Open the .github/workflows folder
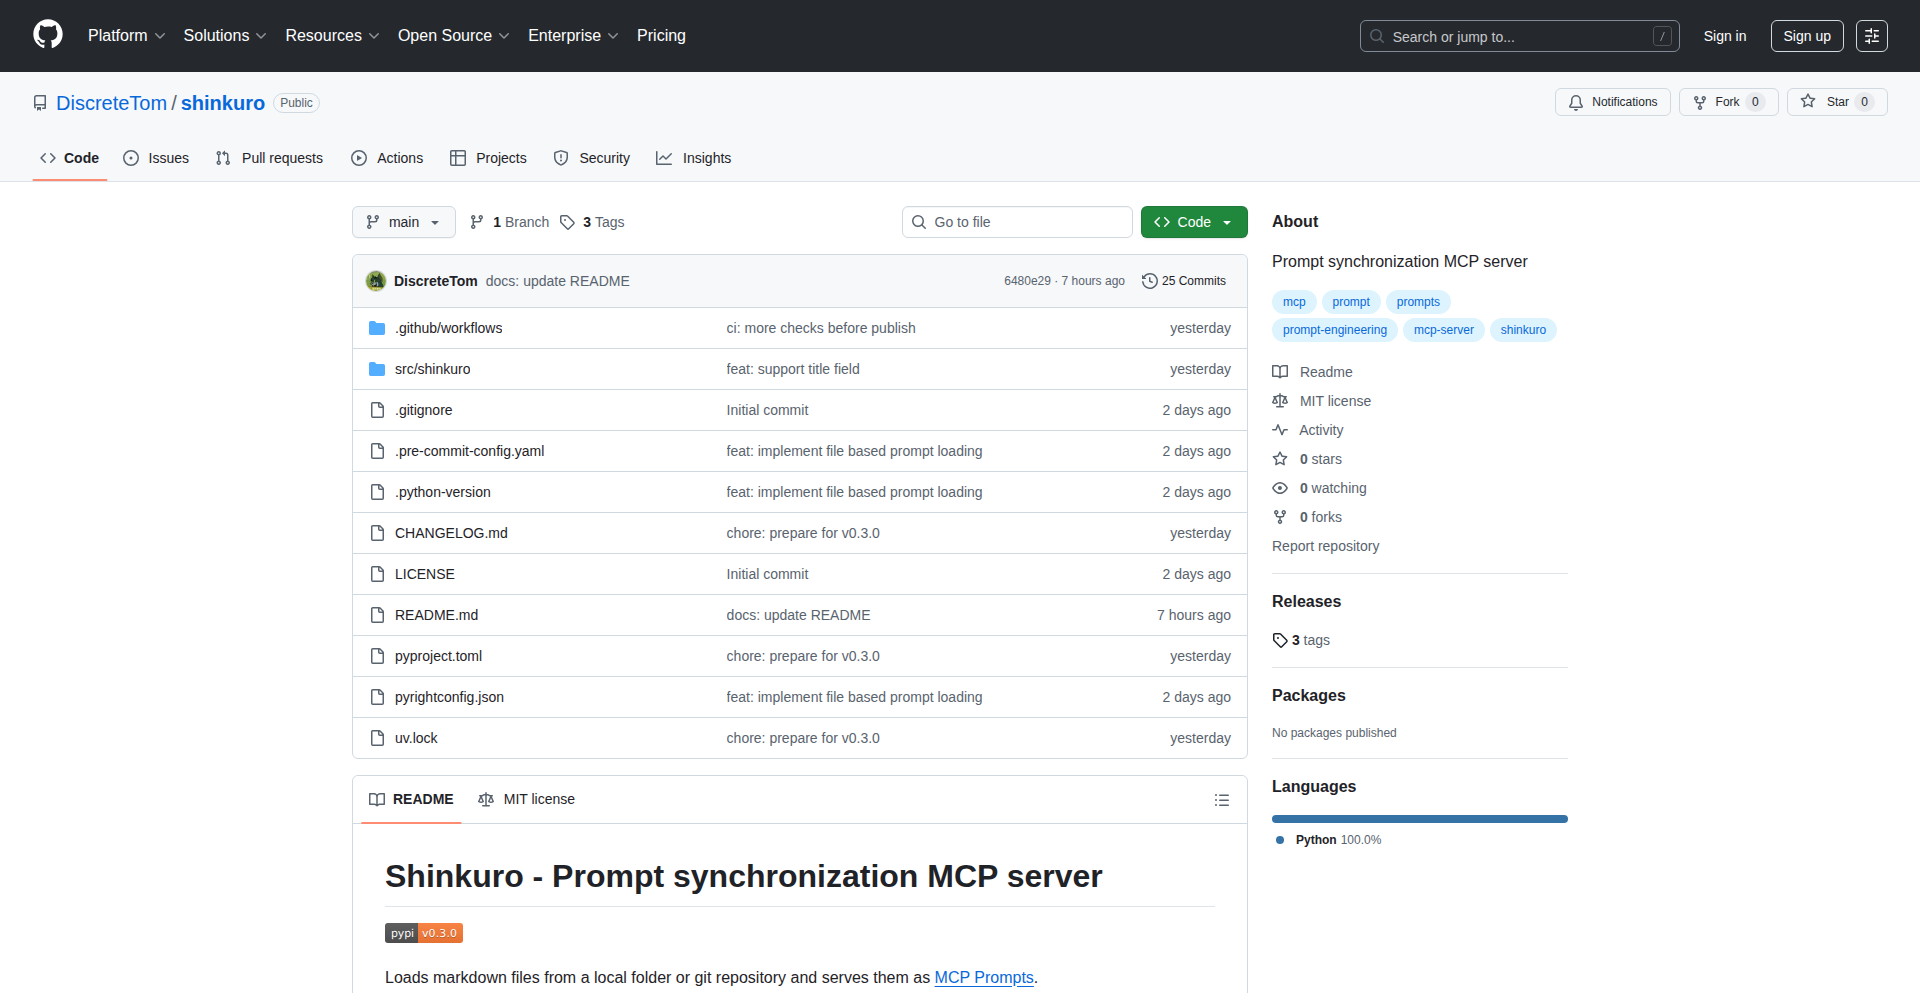Viewport: 1920px width, 993px height. pyautogui.click(x=448, y=328)
